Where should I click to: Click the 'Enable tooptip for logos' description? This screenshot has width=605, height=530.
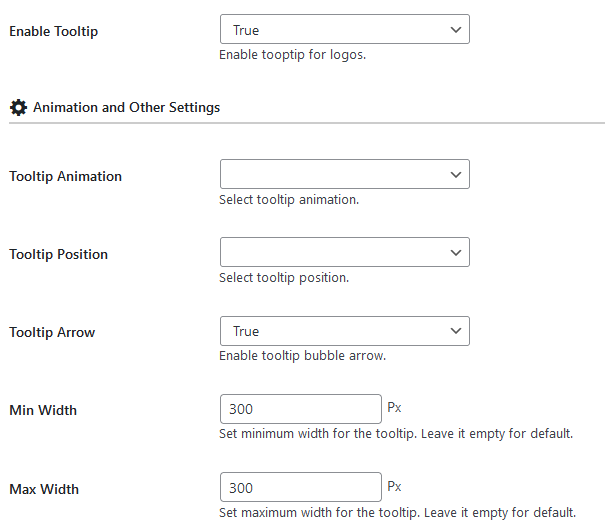[292, 55]
